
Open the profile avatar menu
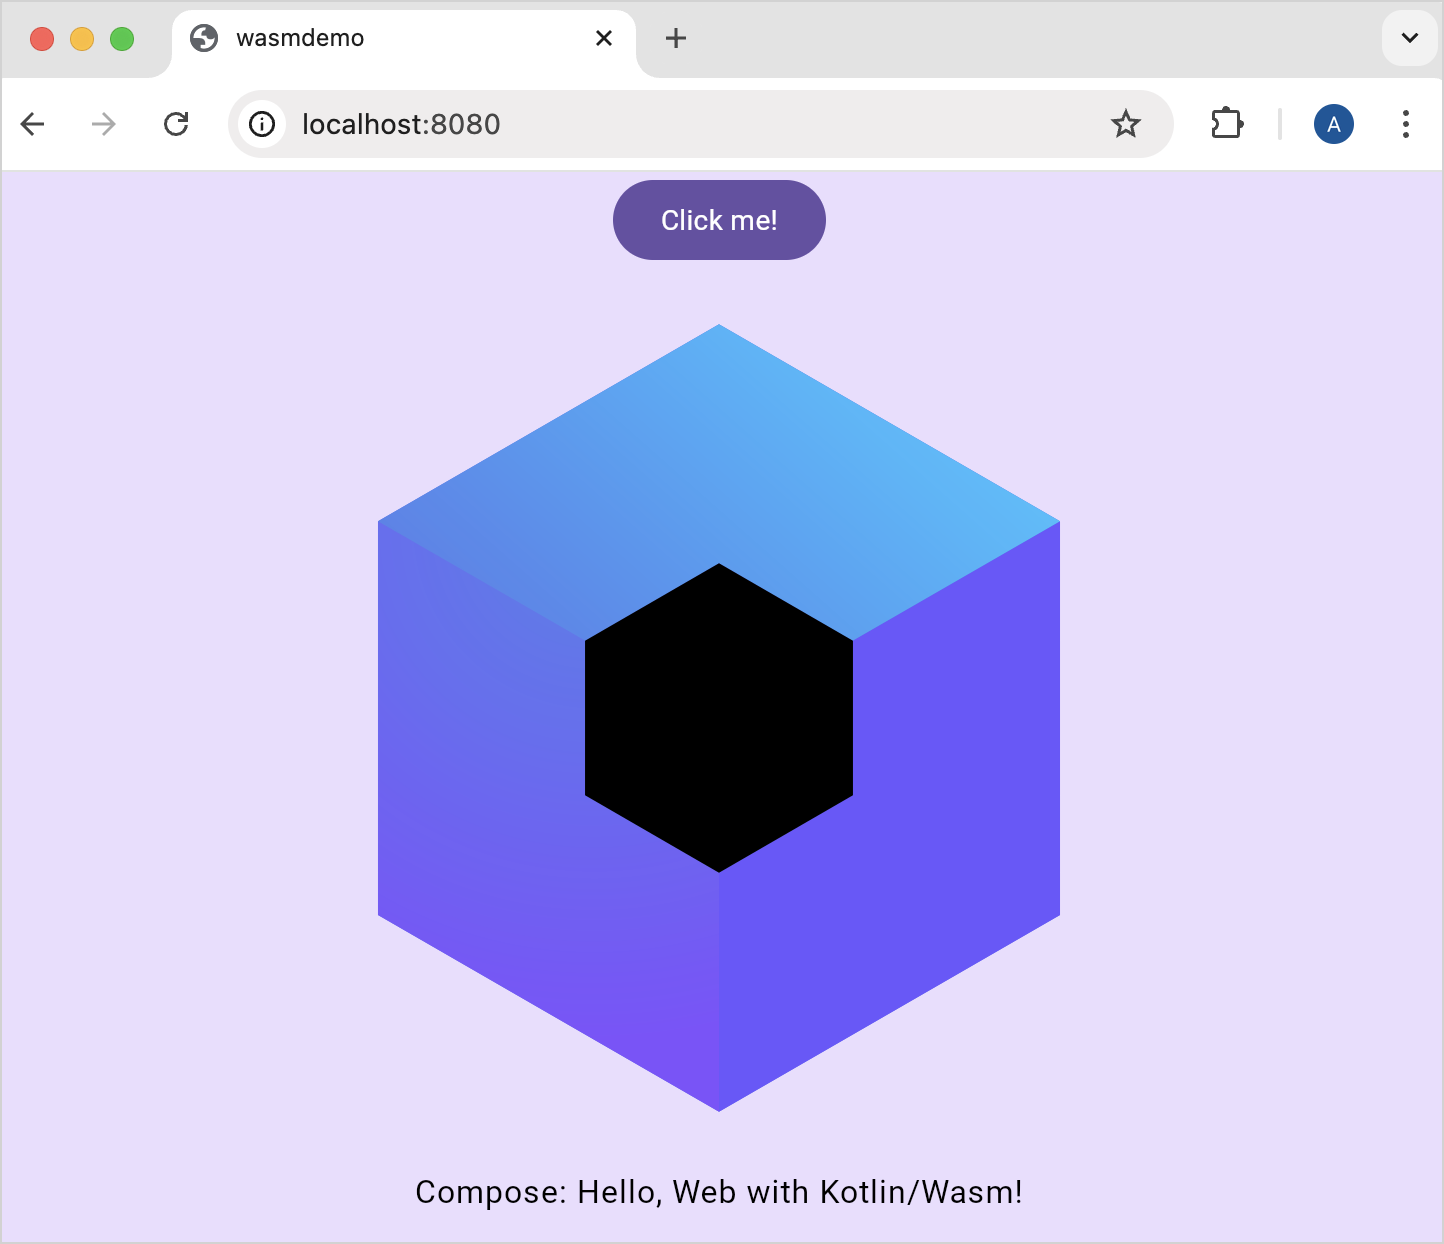click(x=1333, y=124)
